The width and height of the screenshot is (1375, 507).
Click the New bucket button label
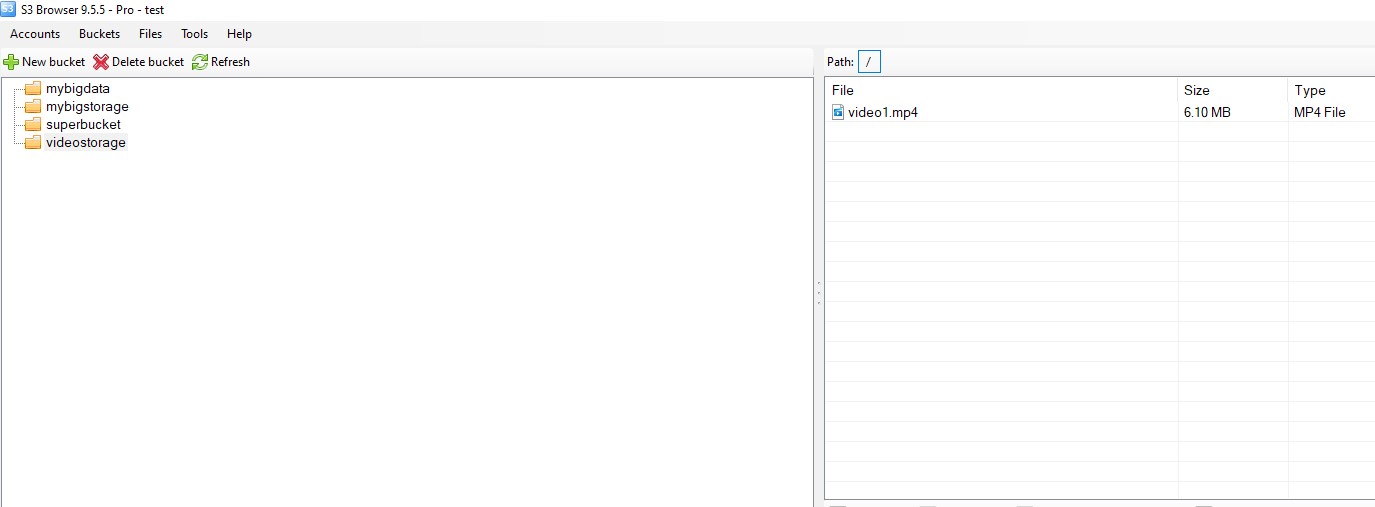(54, 62)
